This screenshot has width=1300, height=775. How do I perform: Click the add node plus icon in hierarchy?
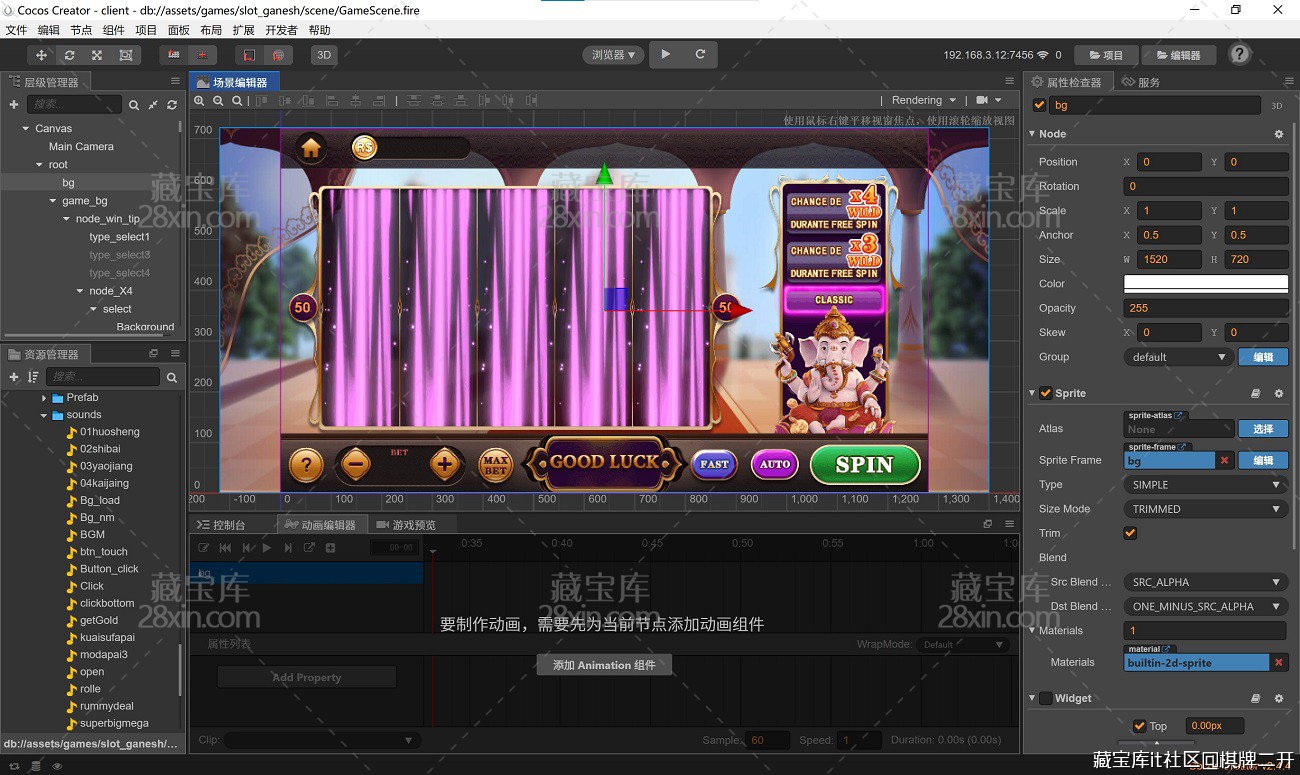(14, 104)
